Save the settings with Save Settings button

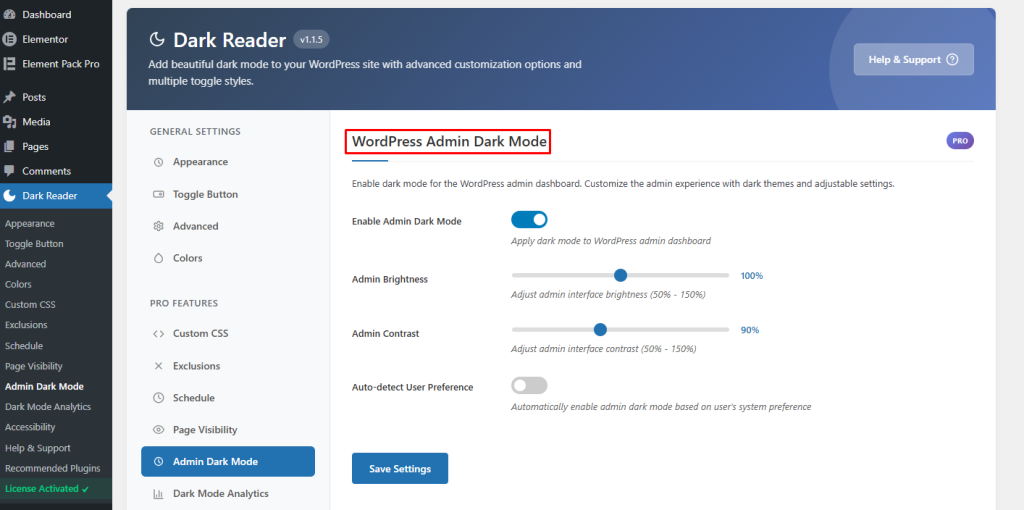pos(400,469)
